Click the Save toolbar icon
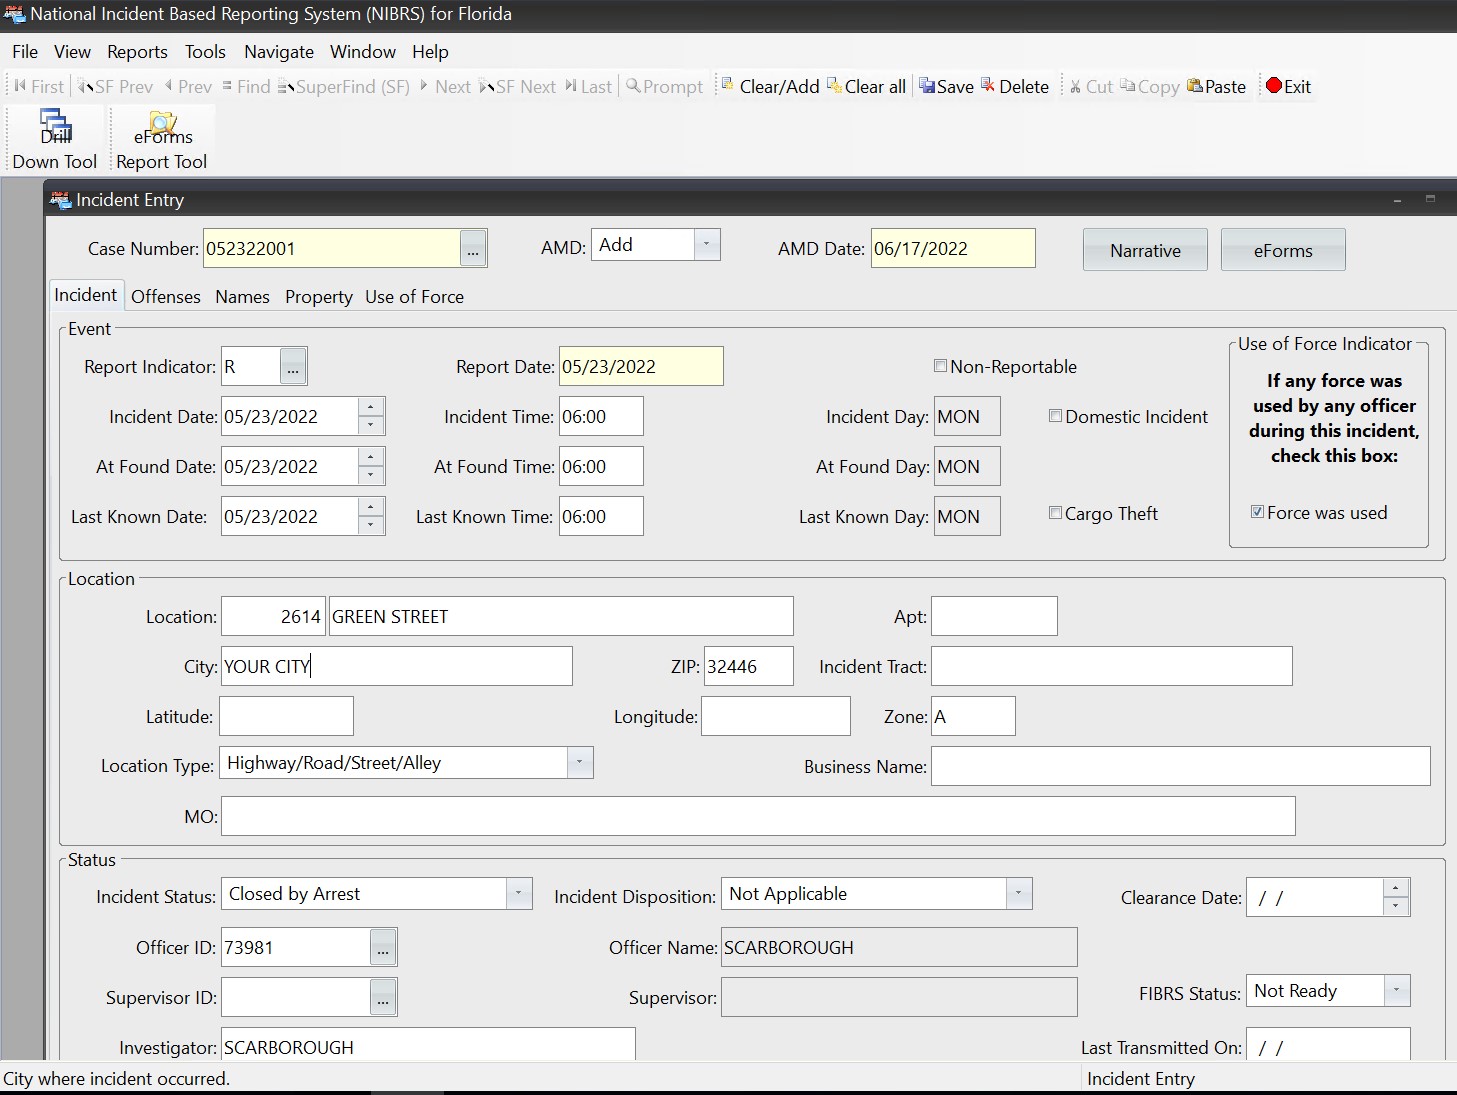Viewport: 1457px width, 1095px height. pyautogui.click(x=945, y=87)
